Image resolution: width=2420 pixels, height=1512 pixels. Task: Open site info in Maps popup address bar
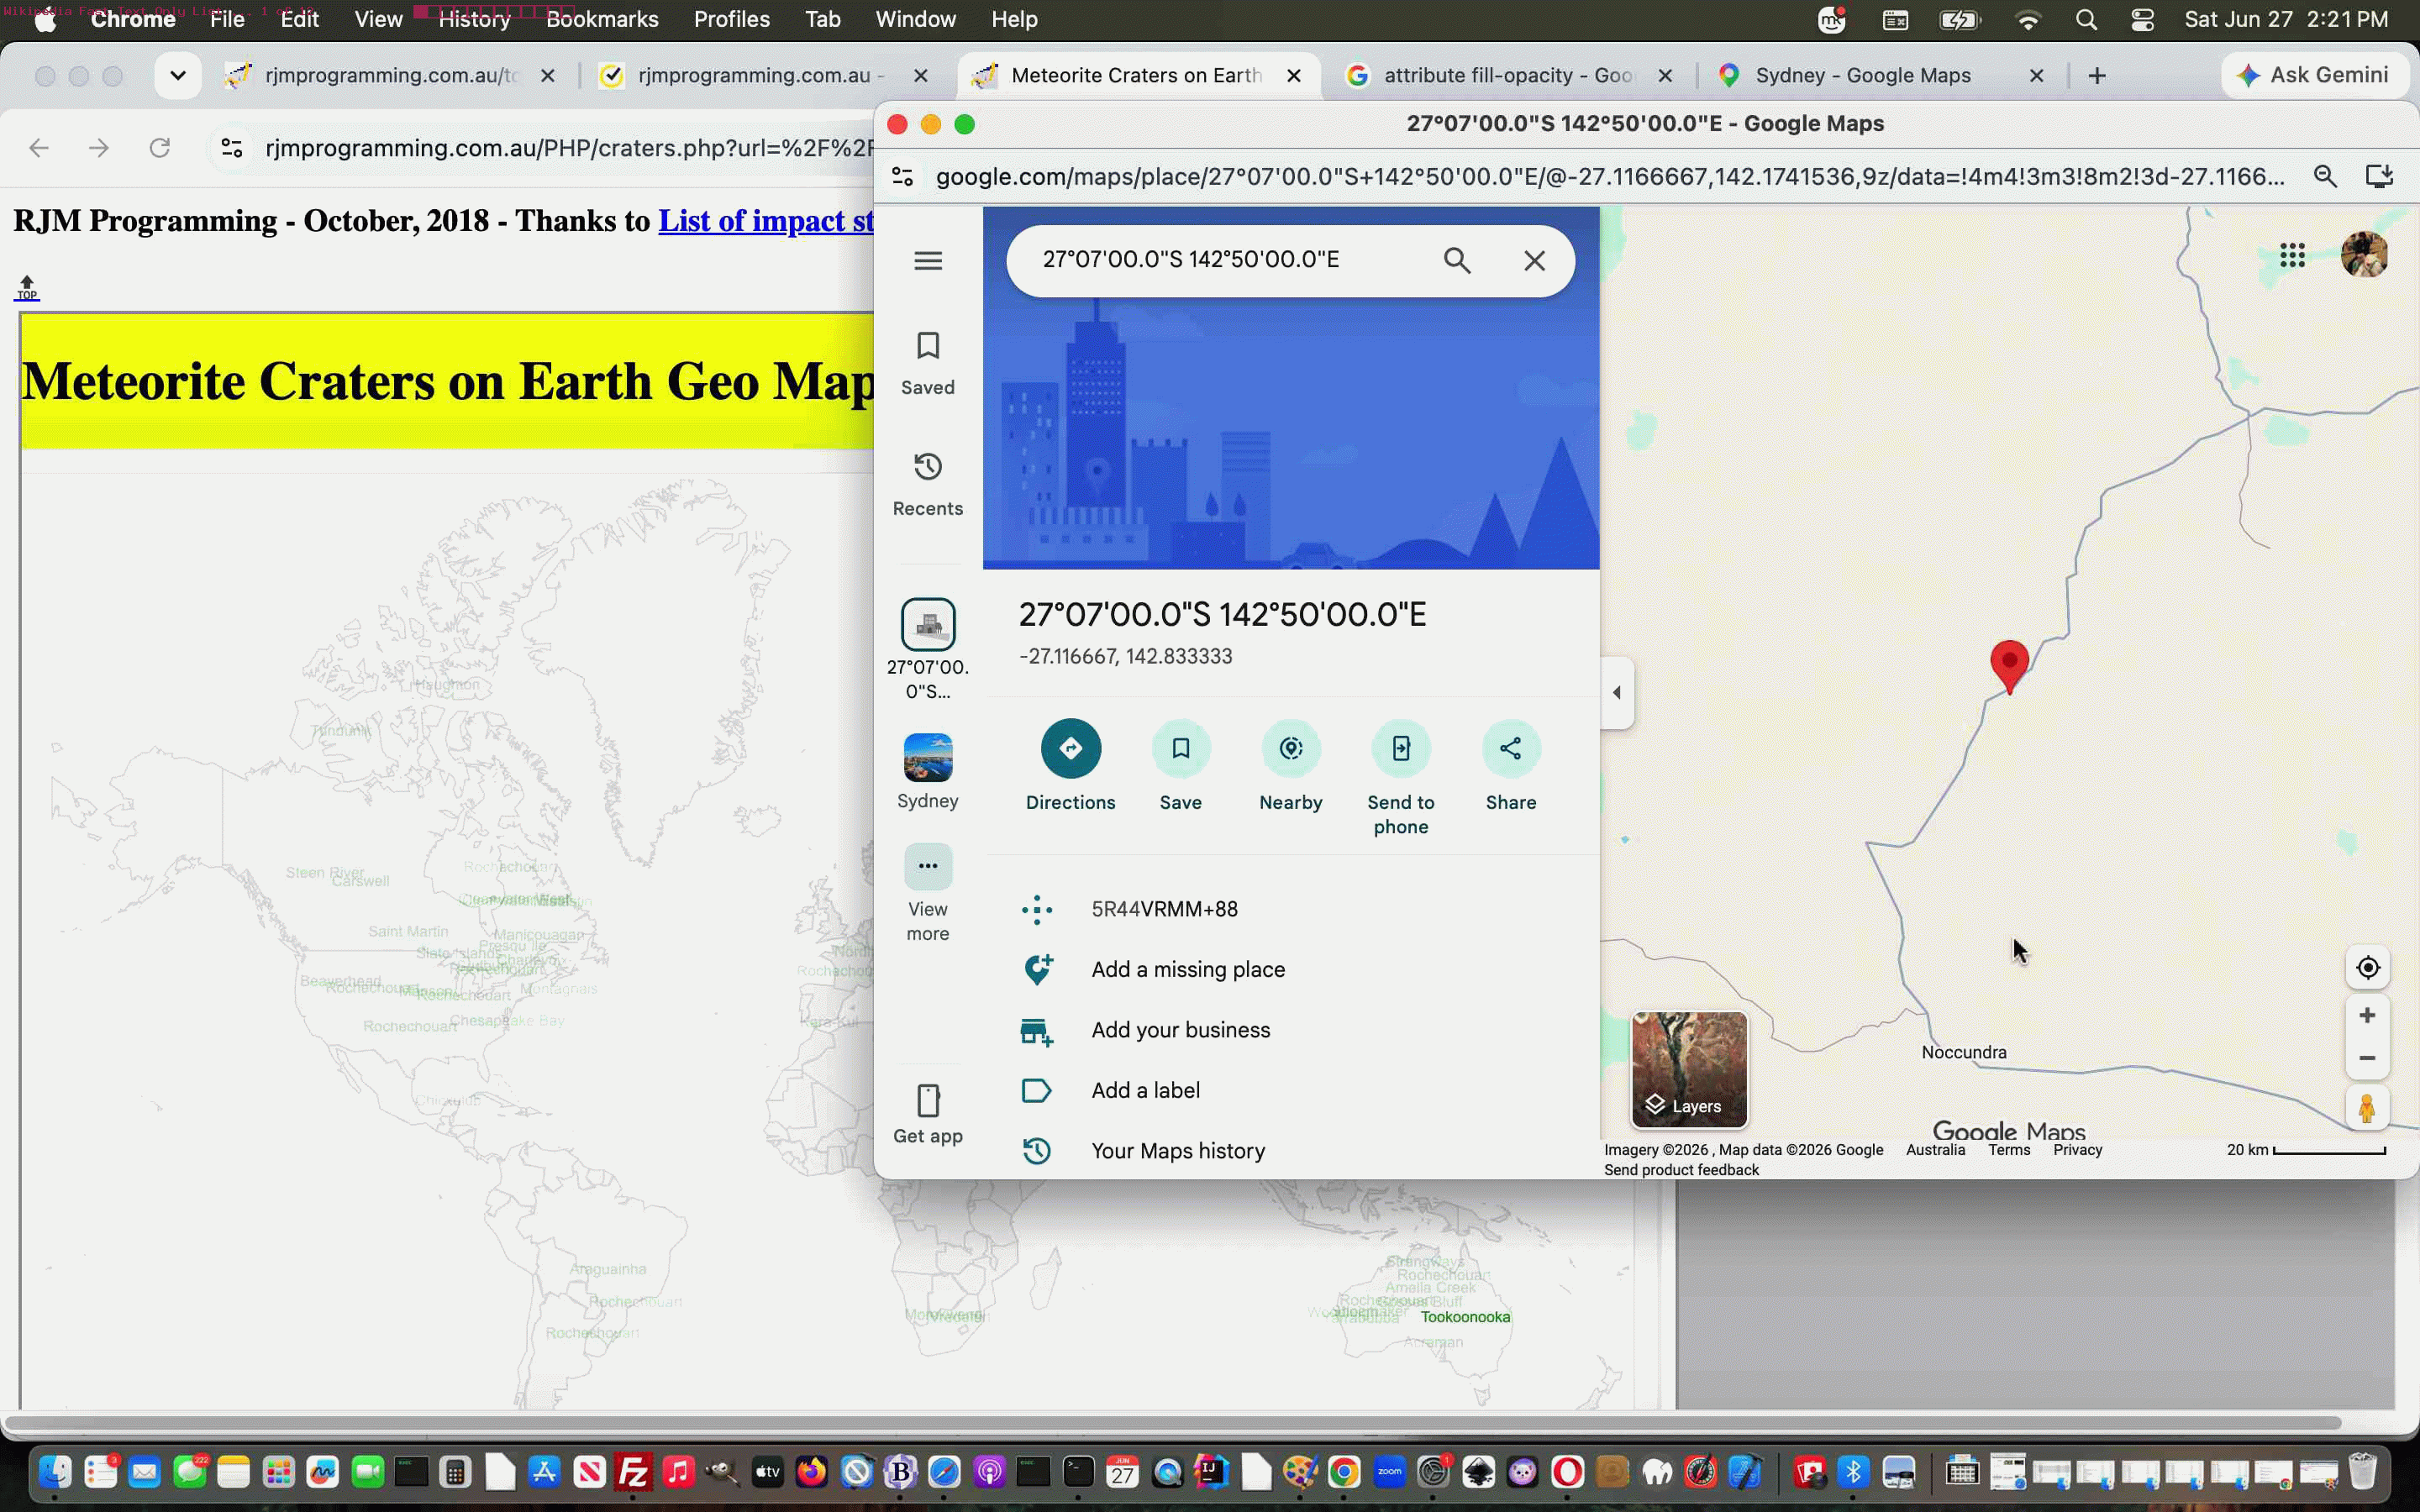[x=902, y=177]
